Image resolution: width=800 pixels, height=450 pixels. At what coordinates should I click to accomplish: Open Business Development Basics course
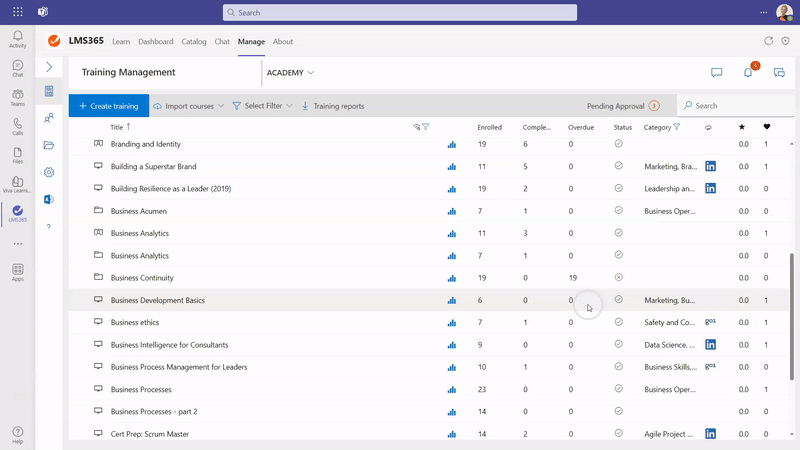158,300
